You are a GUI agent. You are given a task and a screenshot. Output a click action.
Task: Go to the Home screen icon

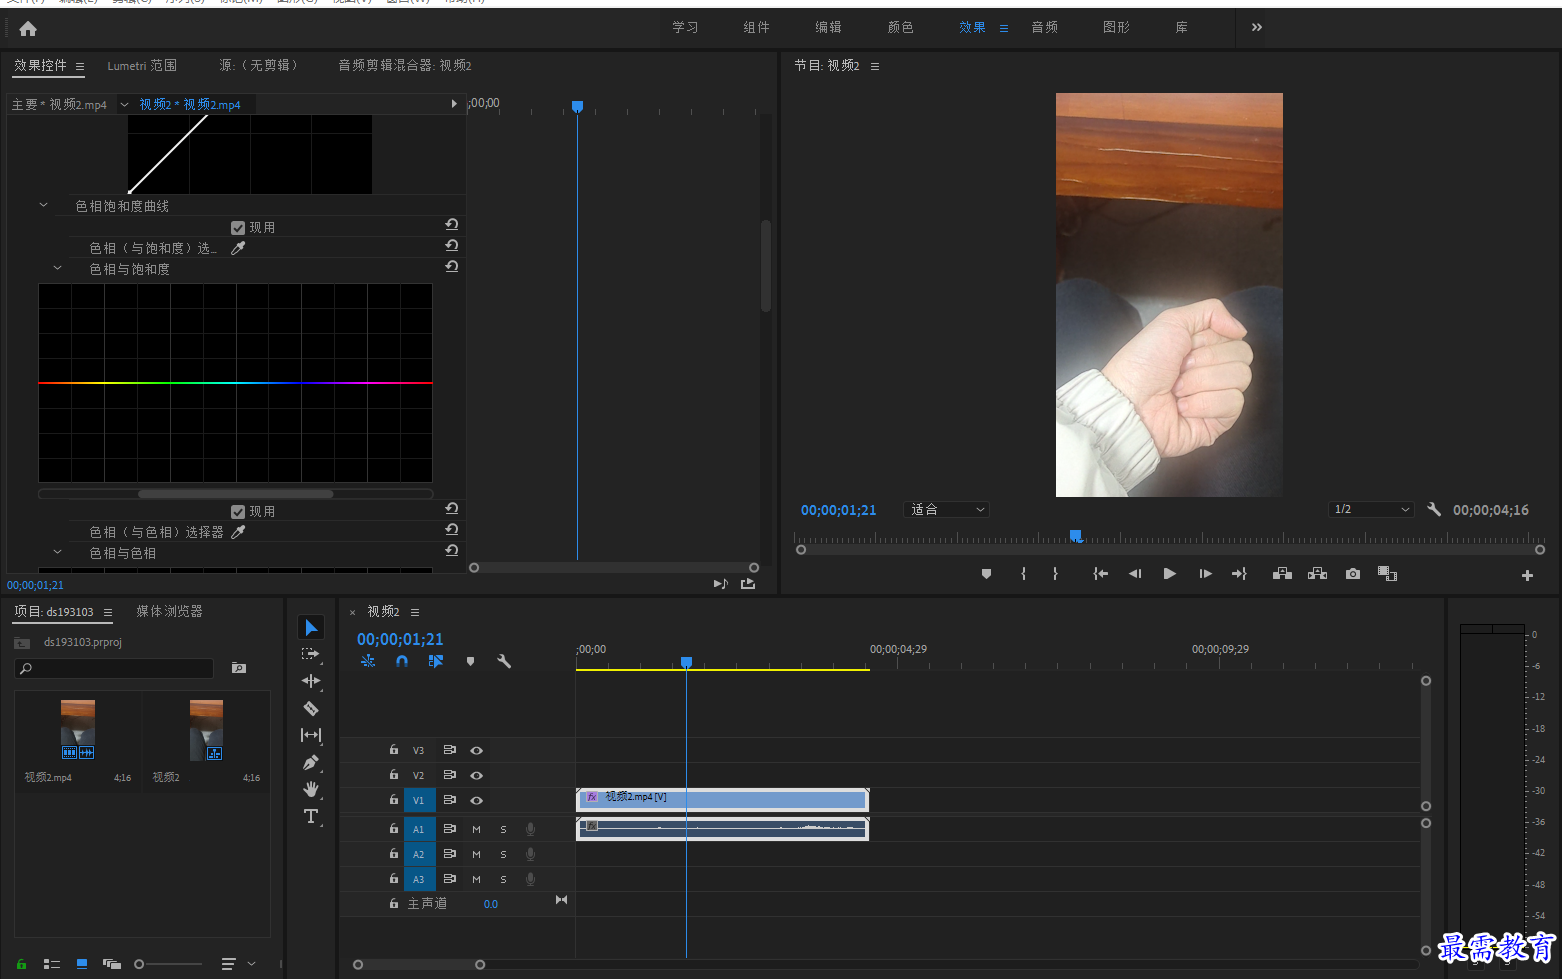(28, 29)
